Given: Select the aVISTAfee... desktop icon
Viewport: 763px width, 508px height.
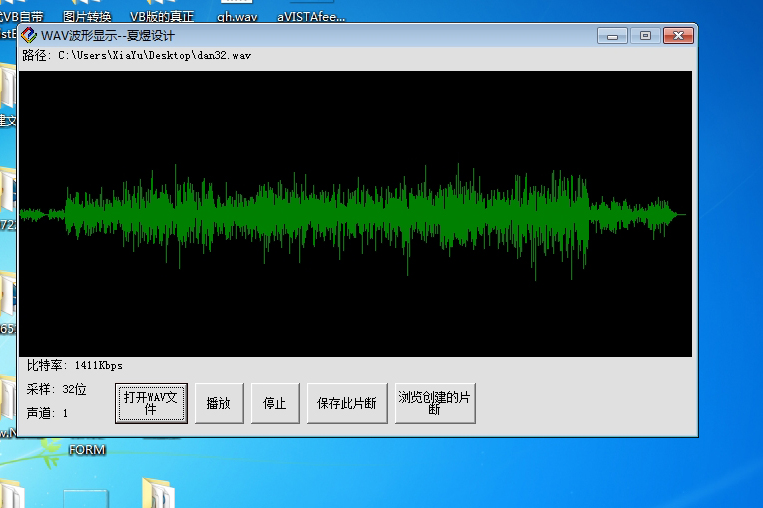Looking at the screenshot, I should click(x=311, y=16).
